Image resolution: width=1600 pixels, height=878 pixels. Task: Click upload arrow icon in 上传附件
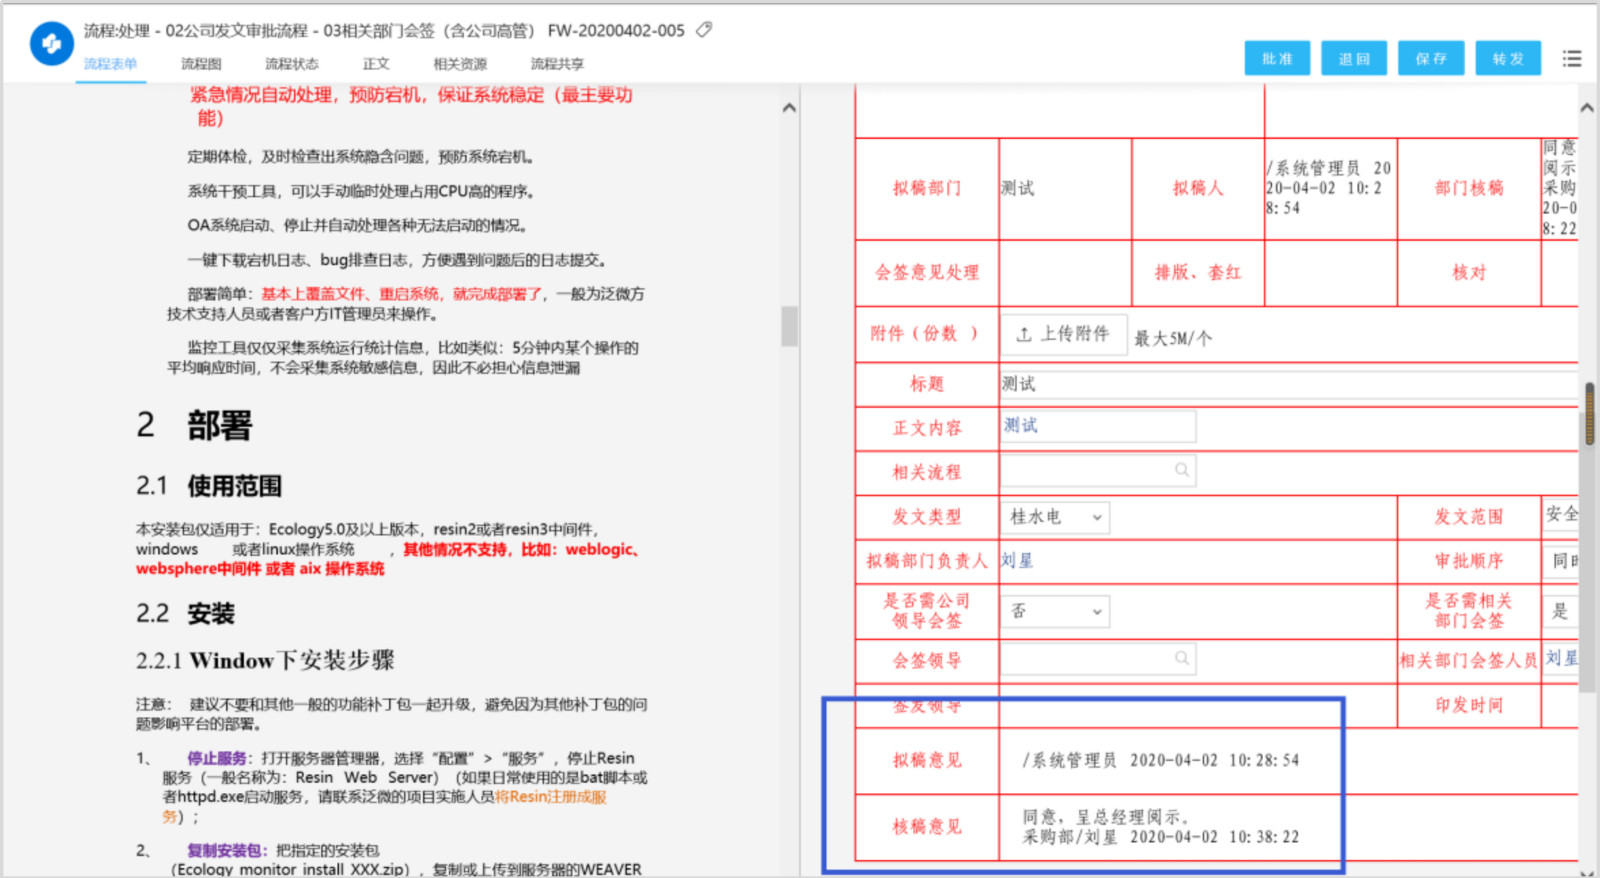(1024, 334)
